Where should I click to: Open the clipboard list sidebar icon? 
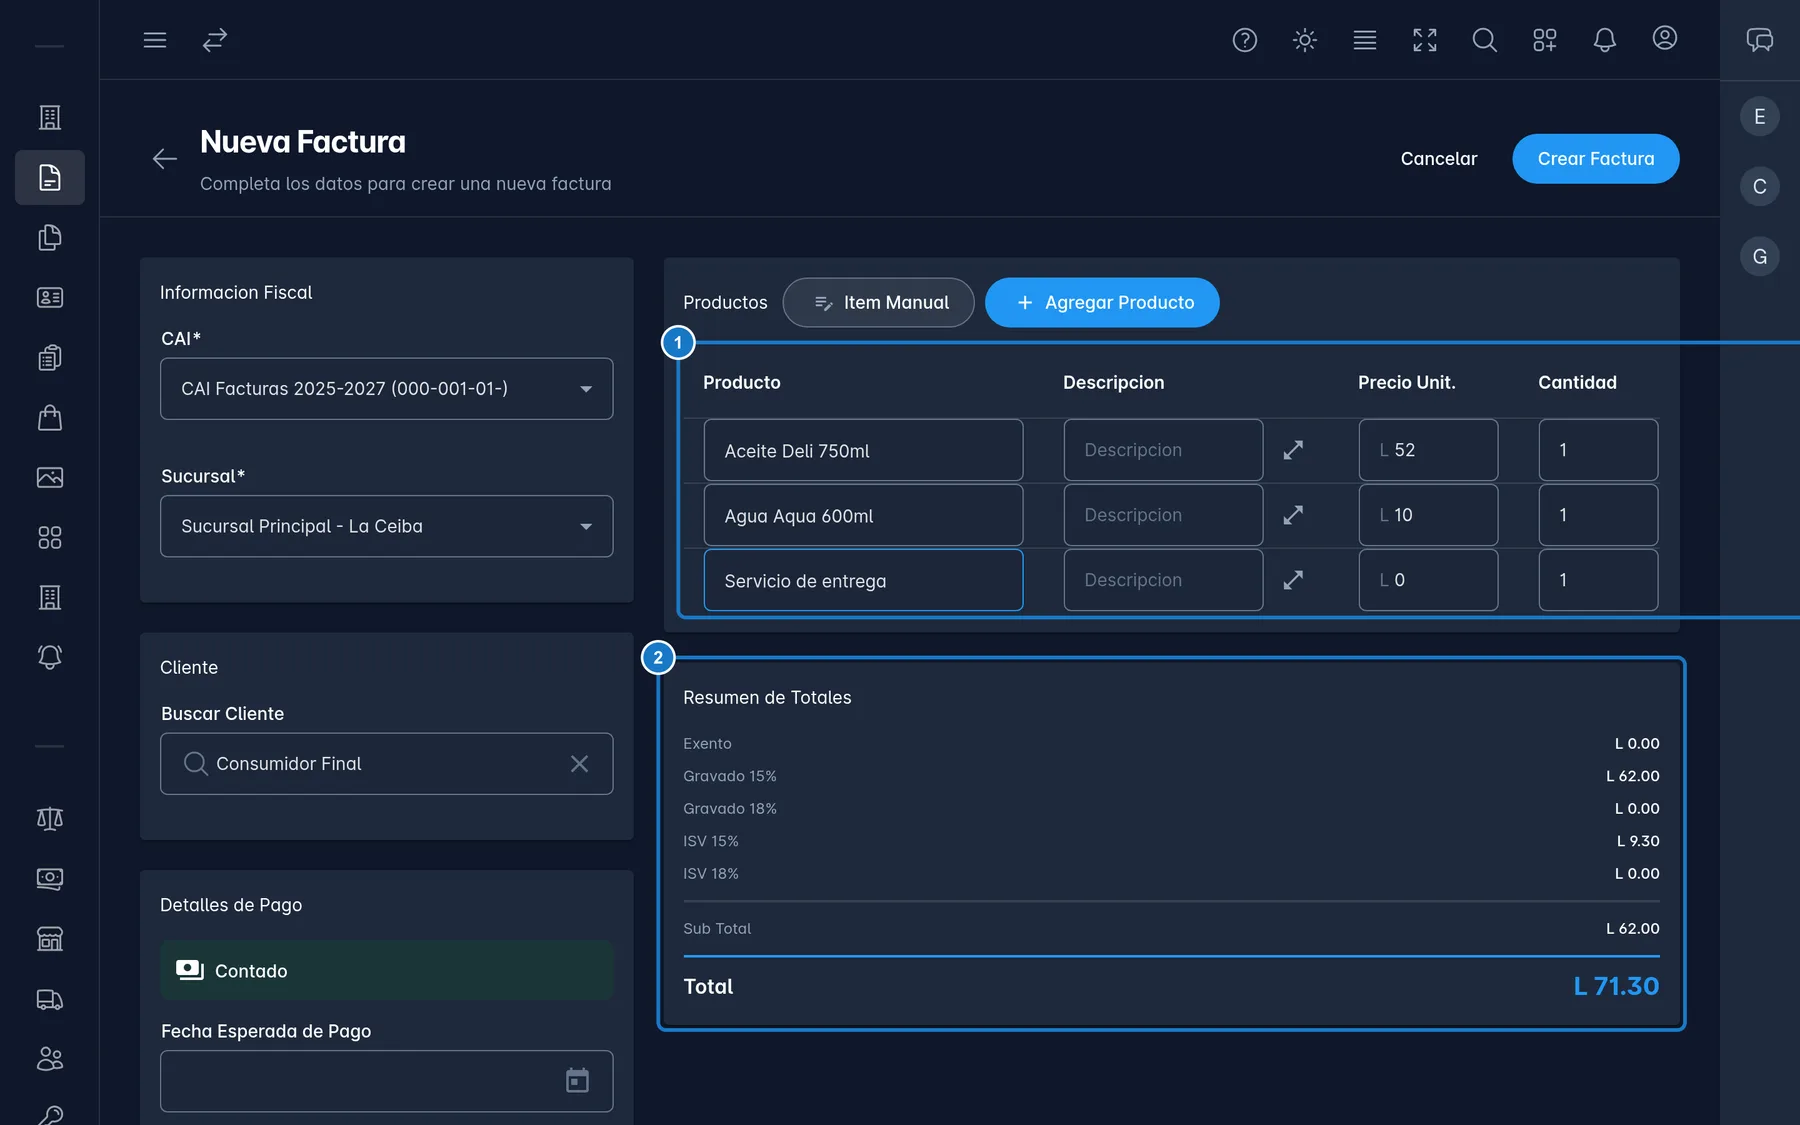50,357
